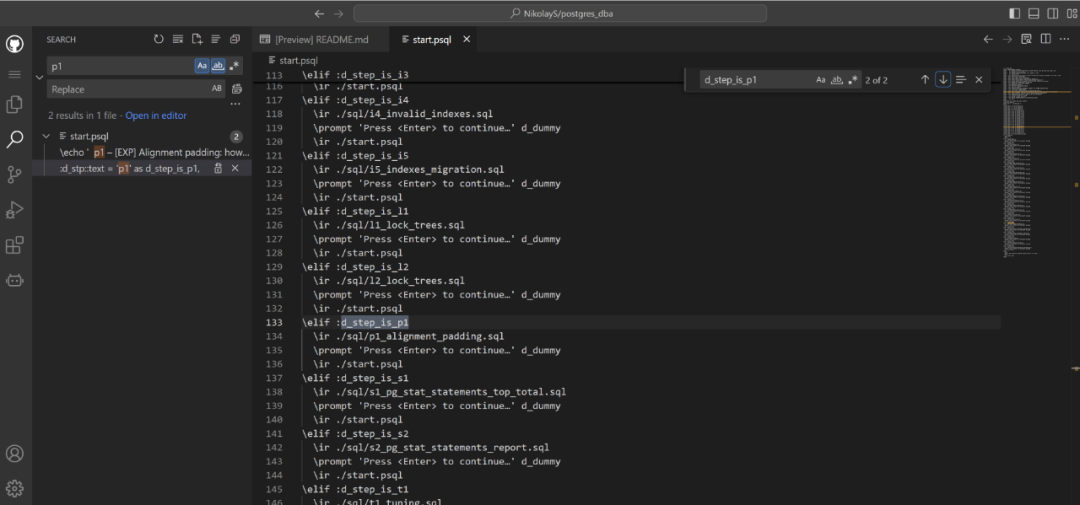The image size is (1080, 505).
Task: Navigate back in the title bar
Action: click(319, 13)
